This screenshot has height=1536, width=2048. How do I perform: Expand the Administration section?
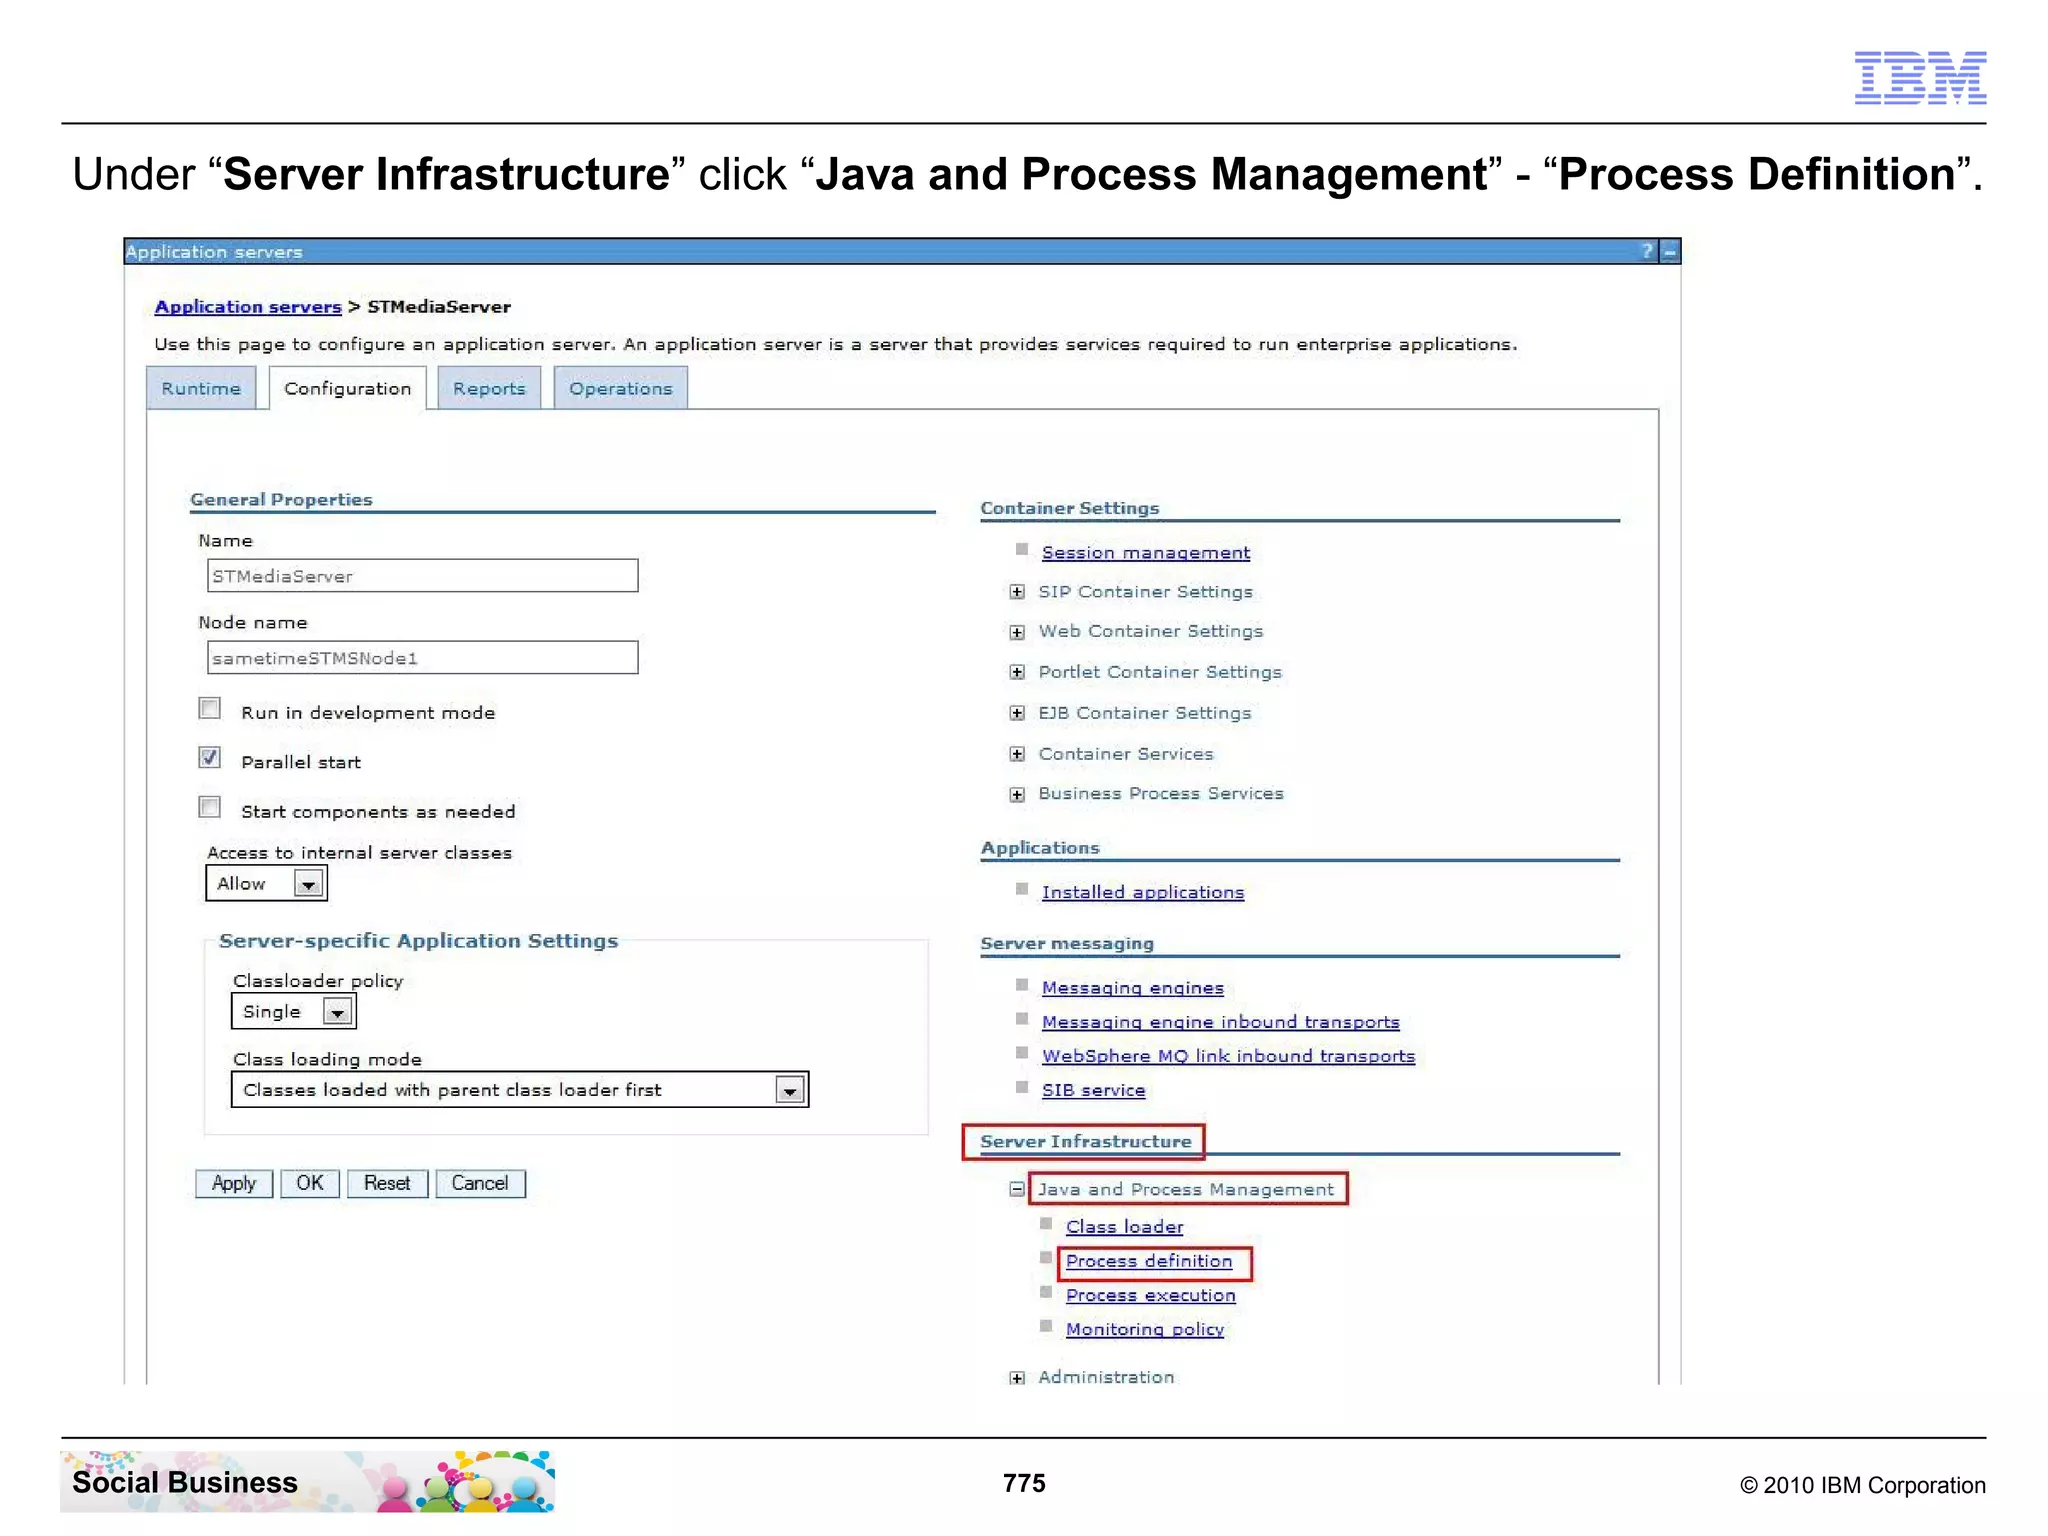tap(1017, 1378)
